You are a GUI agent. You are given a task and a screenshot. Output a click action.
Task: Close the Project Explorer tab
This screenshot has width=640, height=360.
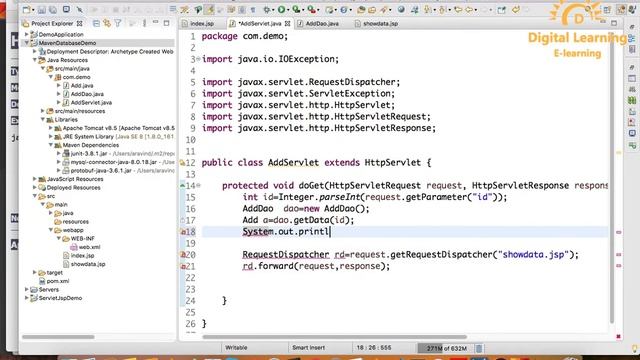[80, 24]
